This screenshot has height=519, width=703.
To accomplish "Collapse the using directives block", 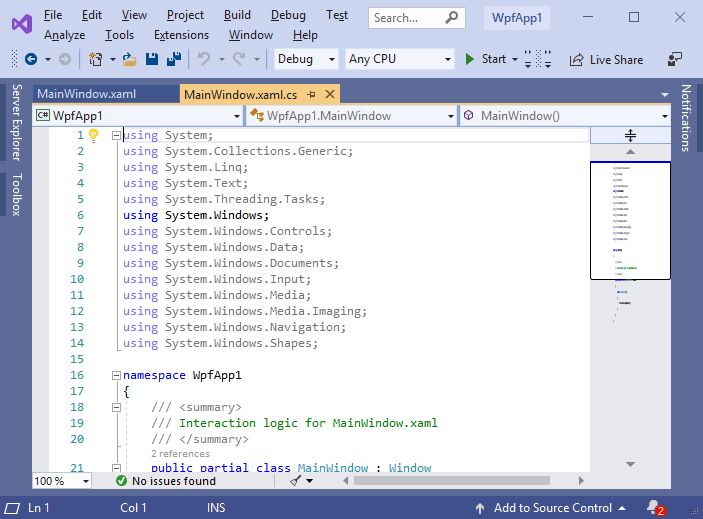I will click(116, 135).
